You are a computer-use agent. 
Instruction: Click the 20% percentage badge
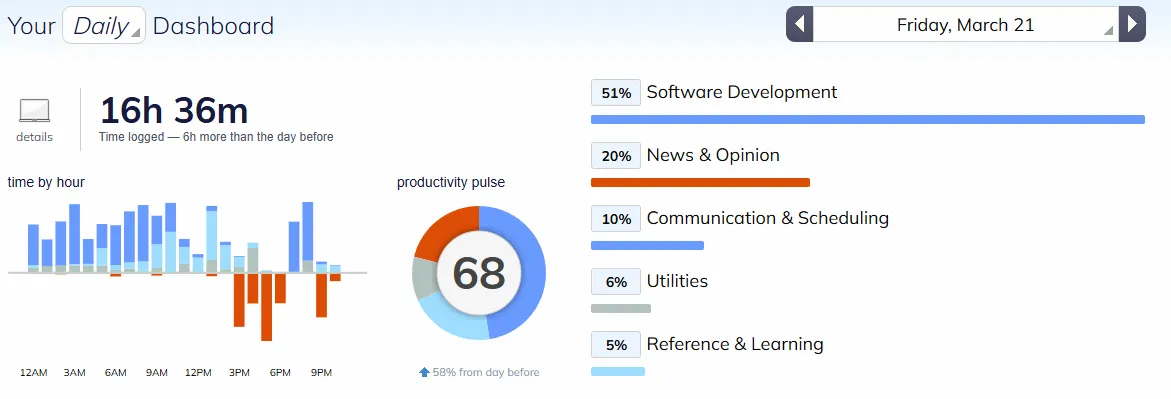pos(616,156)
